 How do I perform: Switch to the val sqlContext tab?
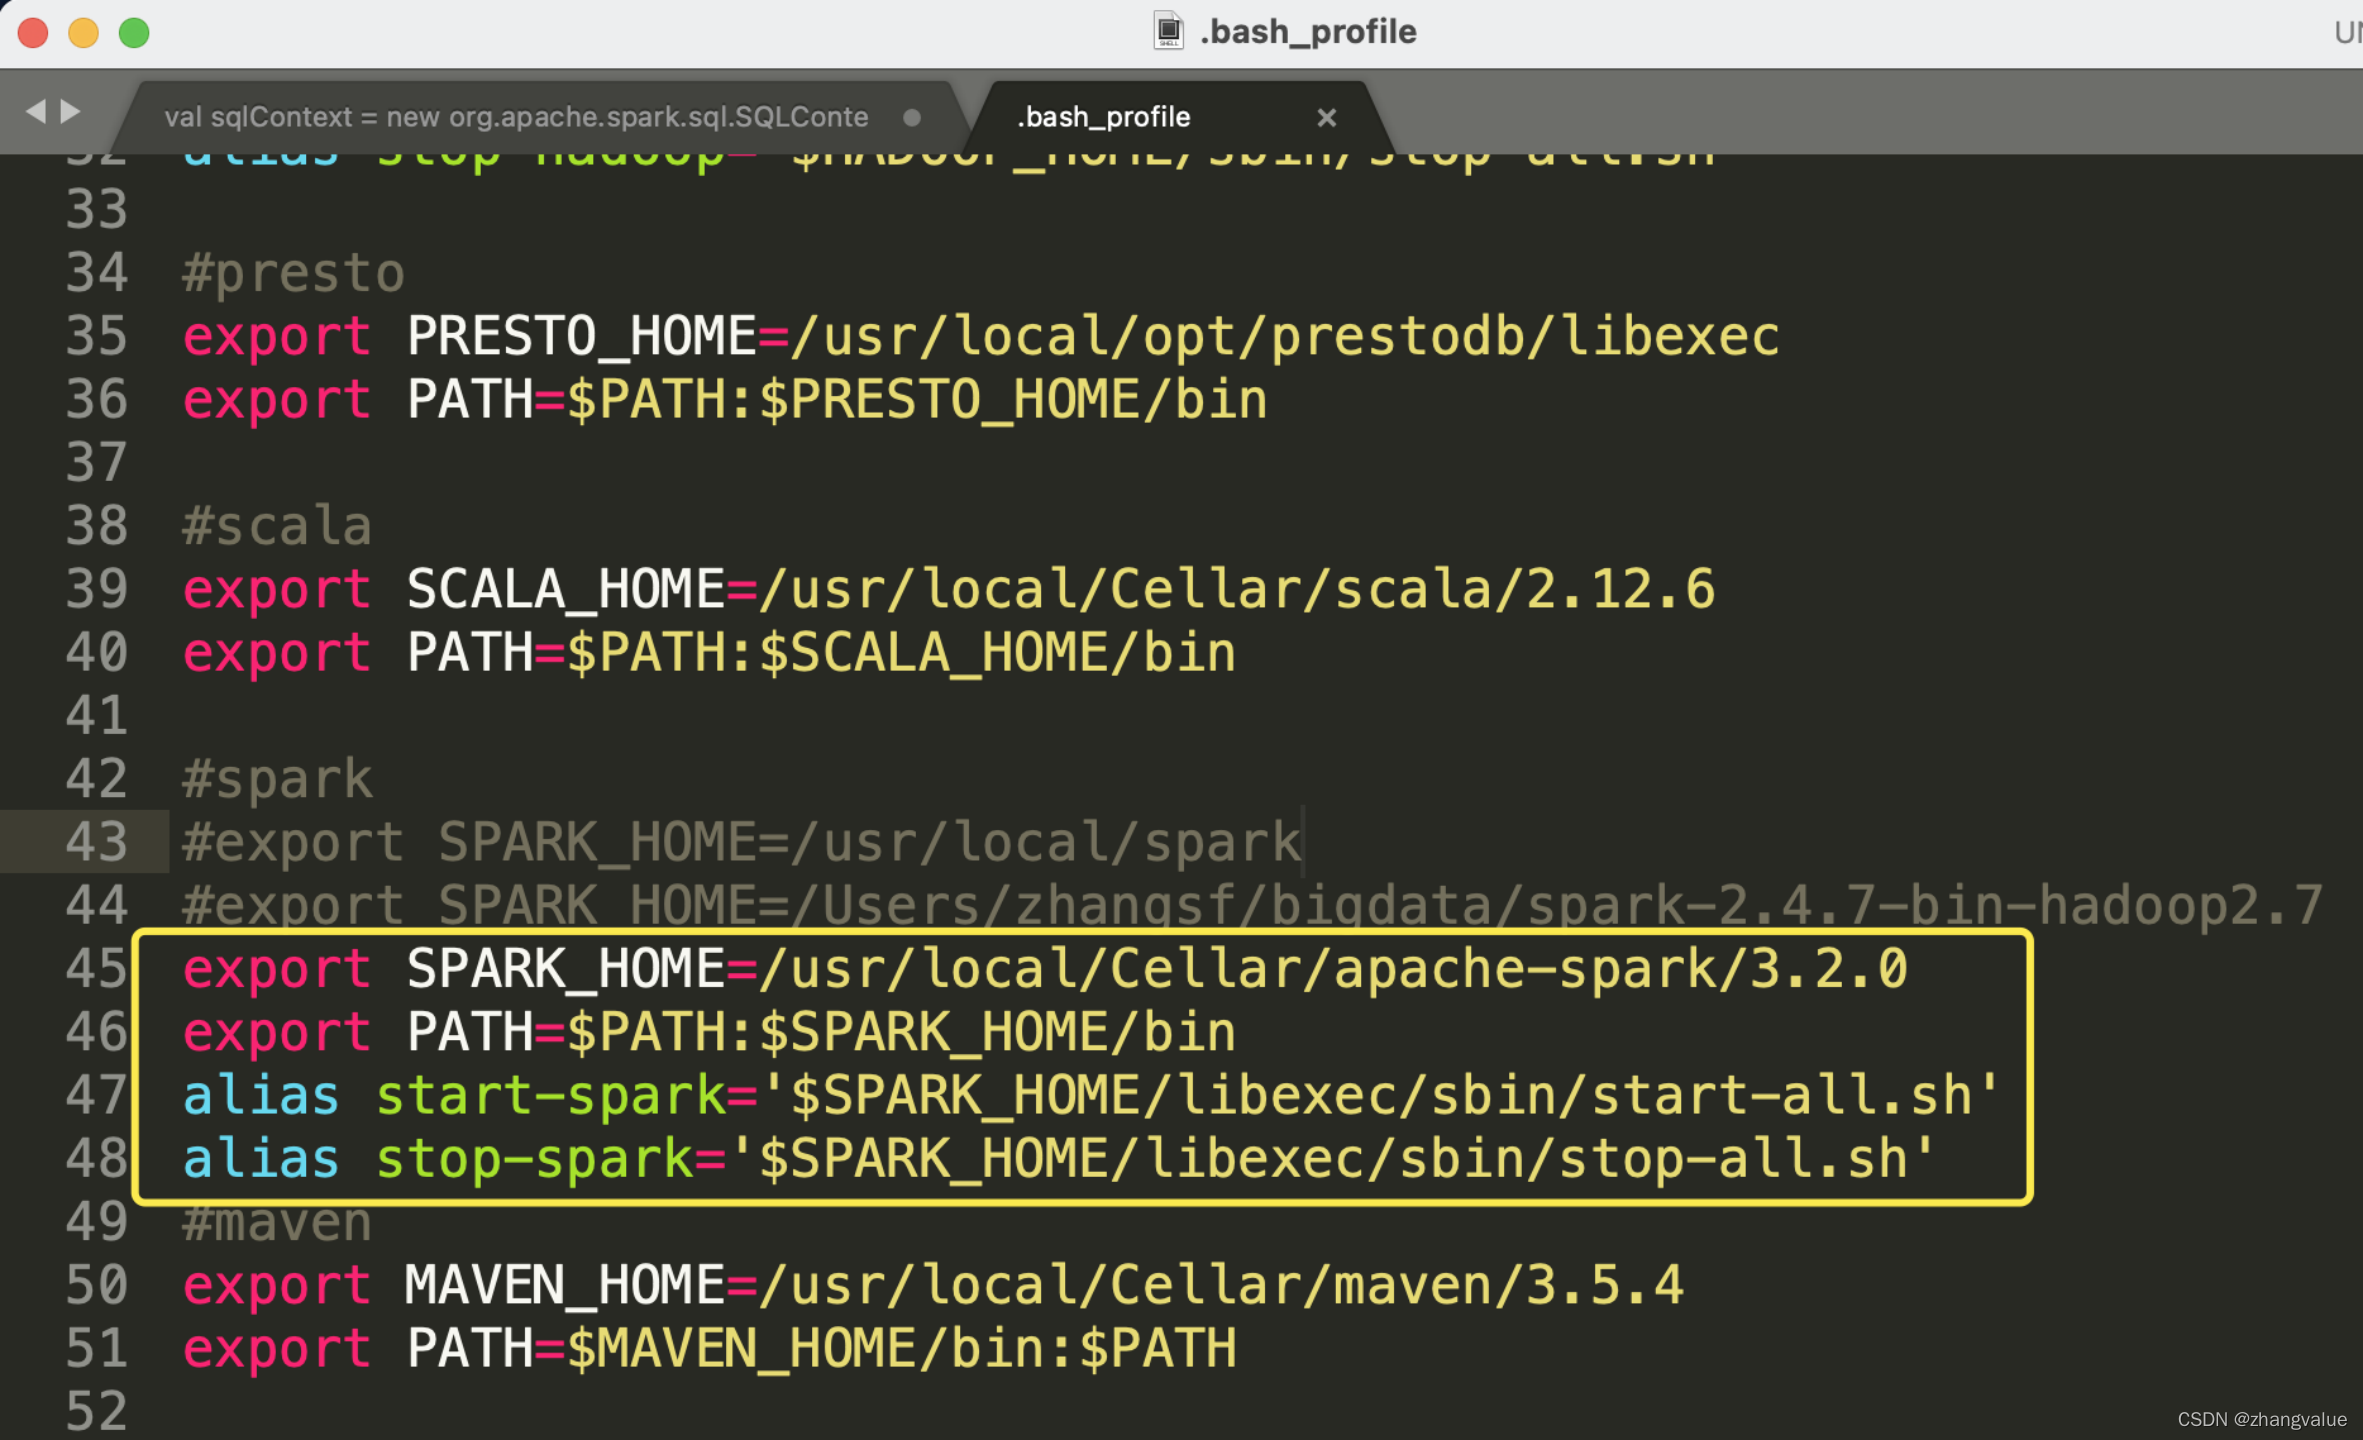[515, 118]
